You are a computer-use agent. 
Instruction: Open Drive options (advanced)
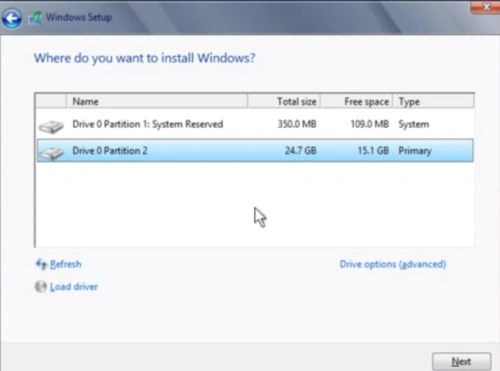pyautogui.click(x=393, y=264)
